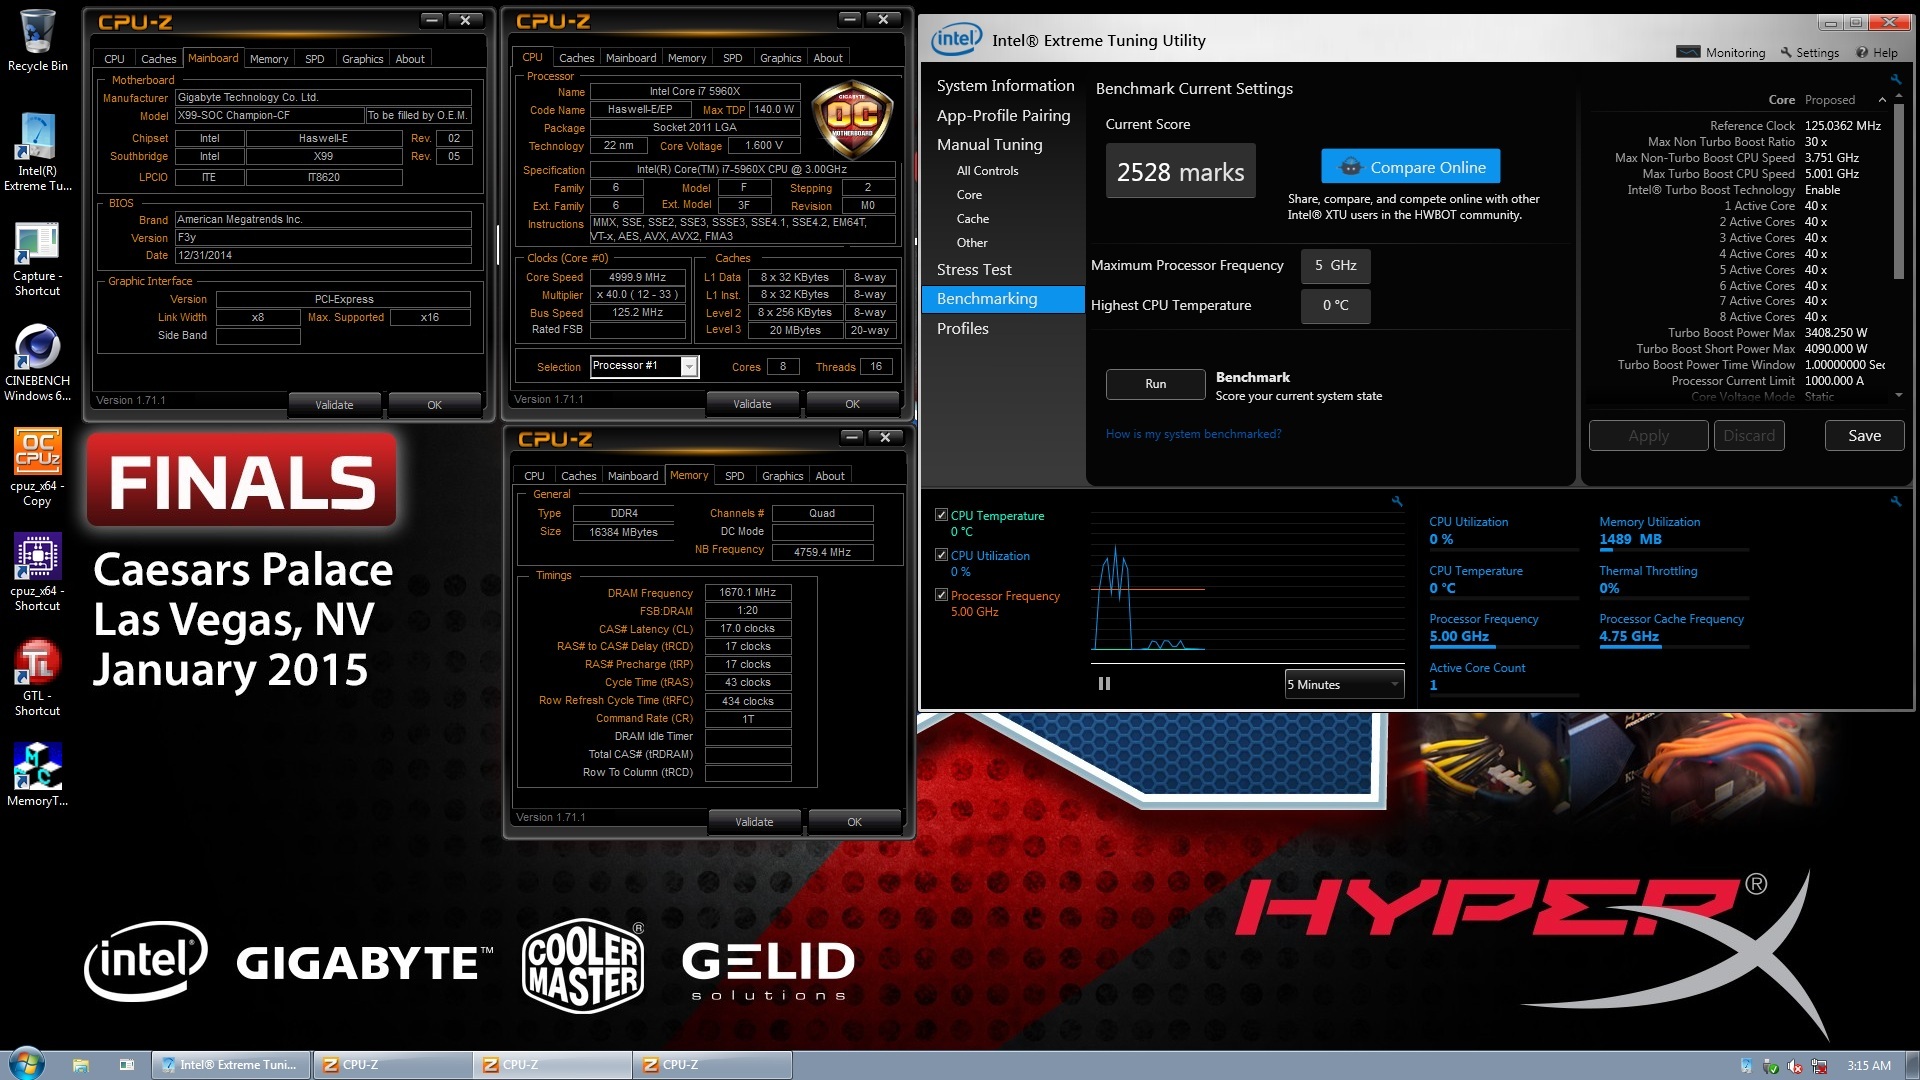The height and width of the screenshot is (1080, 1920).
Task: Click the Intel logo in XTU
Action: point(956,40)
